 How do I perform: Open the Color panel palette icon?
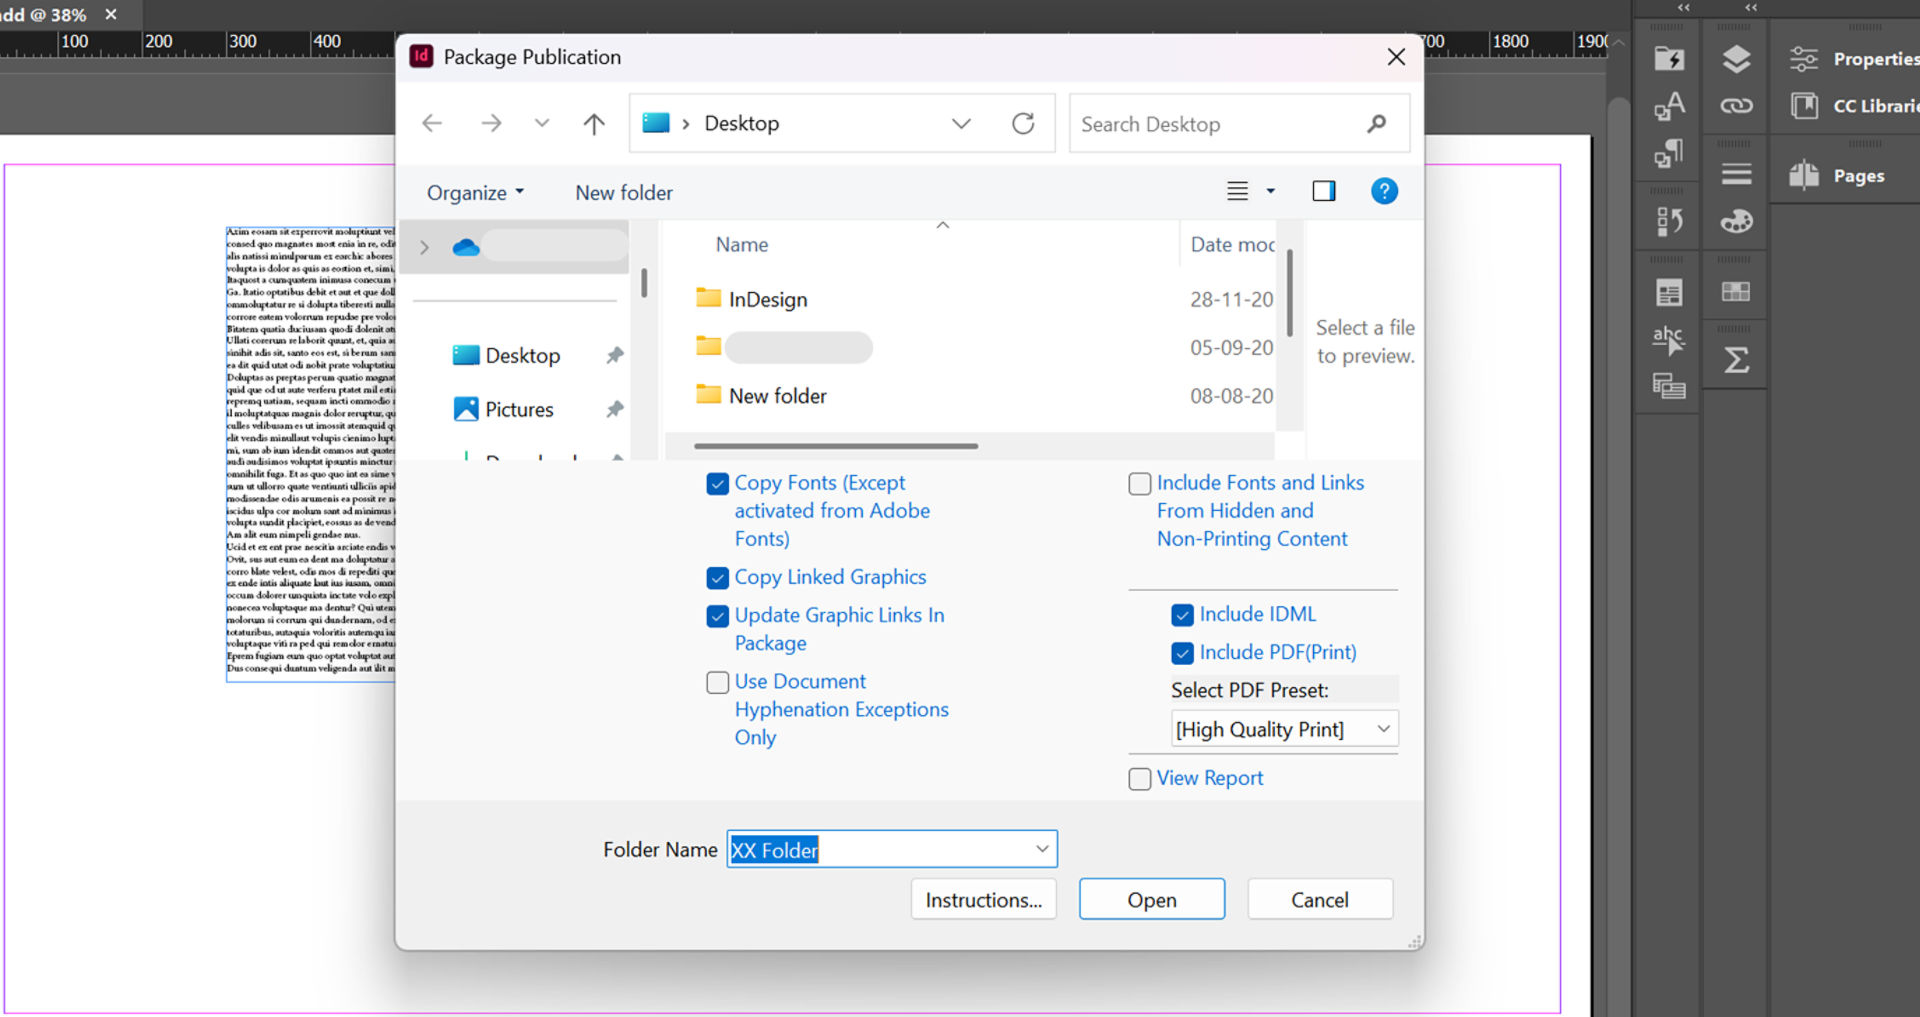point(1736,221)
